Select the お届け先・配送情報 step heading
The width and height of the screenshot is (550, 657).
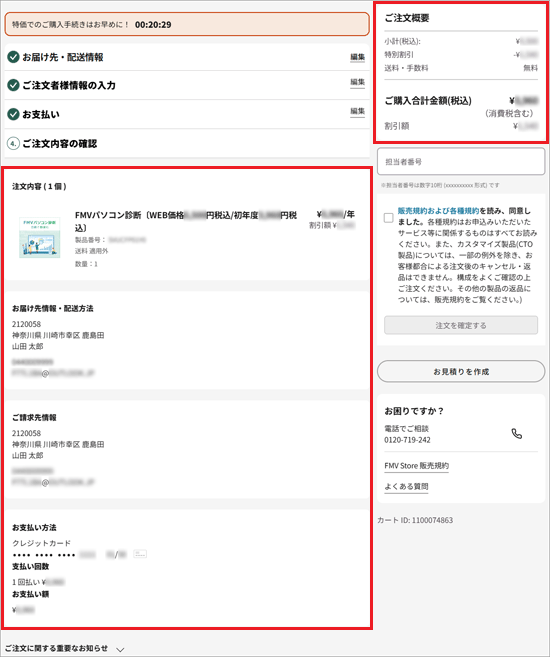63,57
